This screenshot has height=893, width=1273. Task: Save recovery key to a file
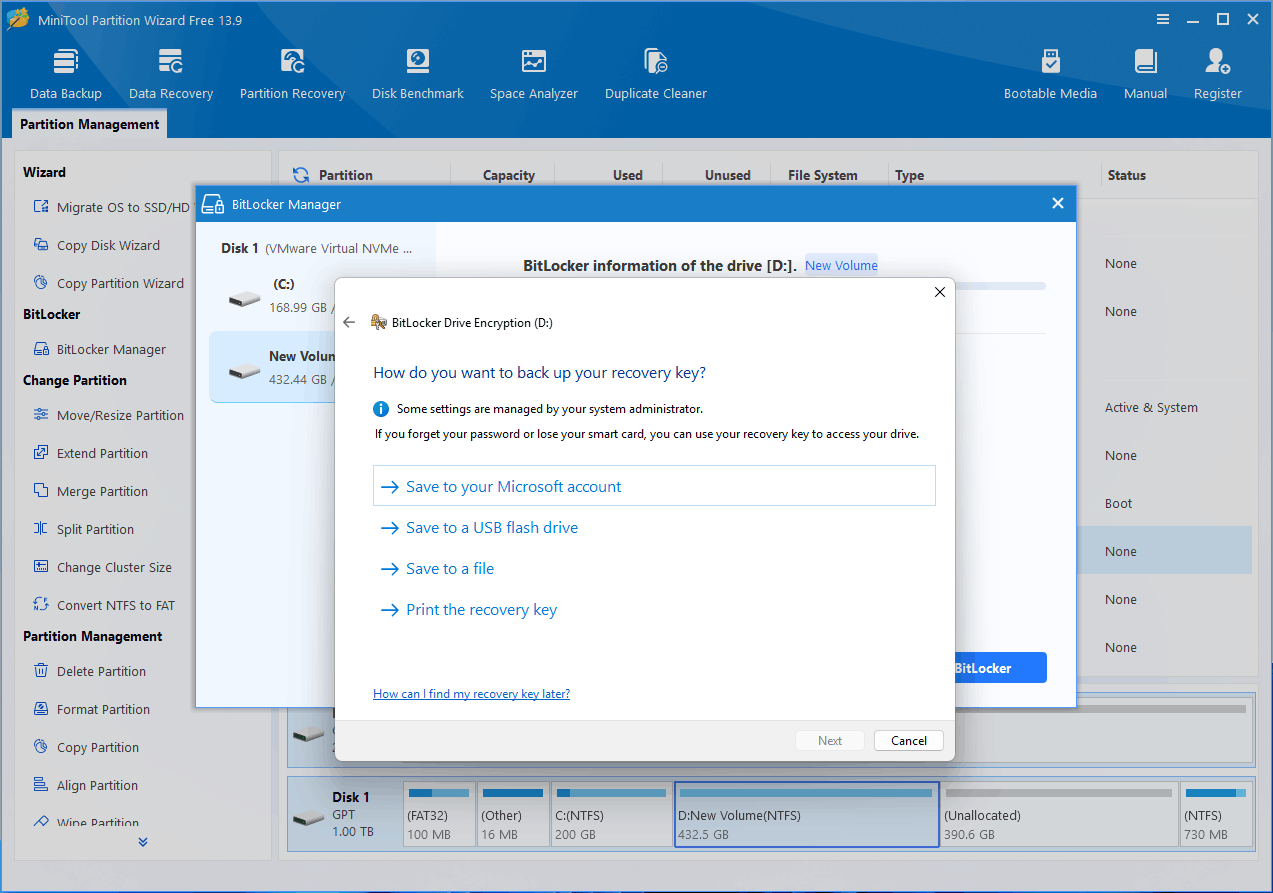437,568
